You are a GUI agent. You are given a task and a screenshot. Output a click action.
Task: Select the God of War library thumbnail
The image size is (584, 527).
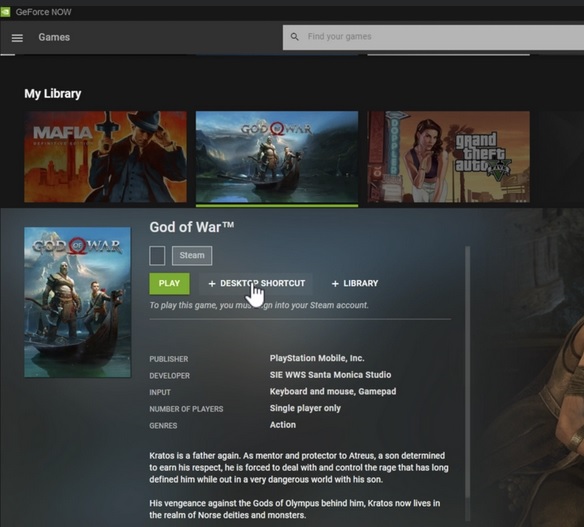[x=277, y=157]
